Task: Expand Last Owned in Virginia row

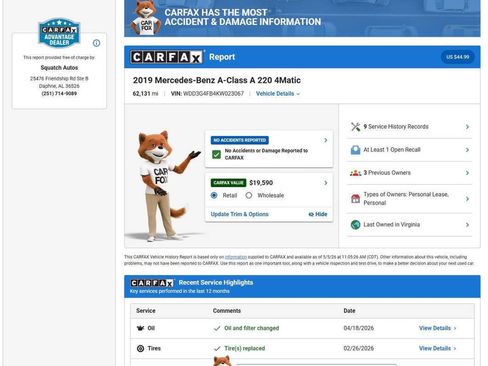Action: click(x=409, y=225)
